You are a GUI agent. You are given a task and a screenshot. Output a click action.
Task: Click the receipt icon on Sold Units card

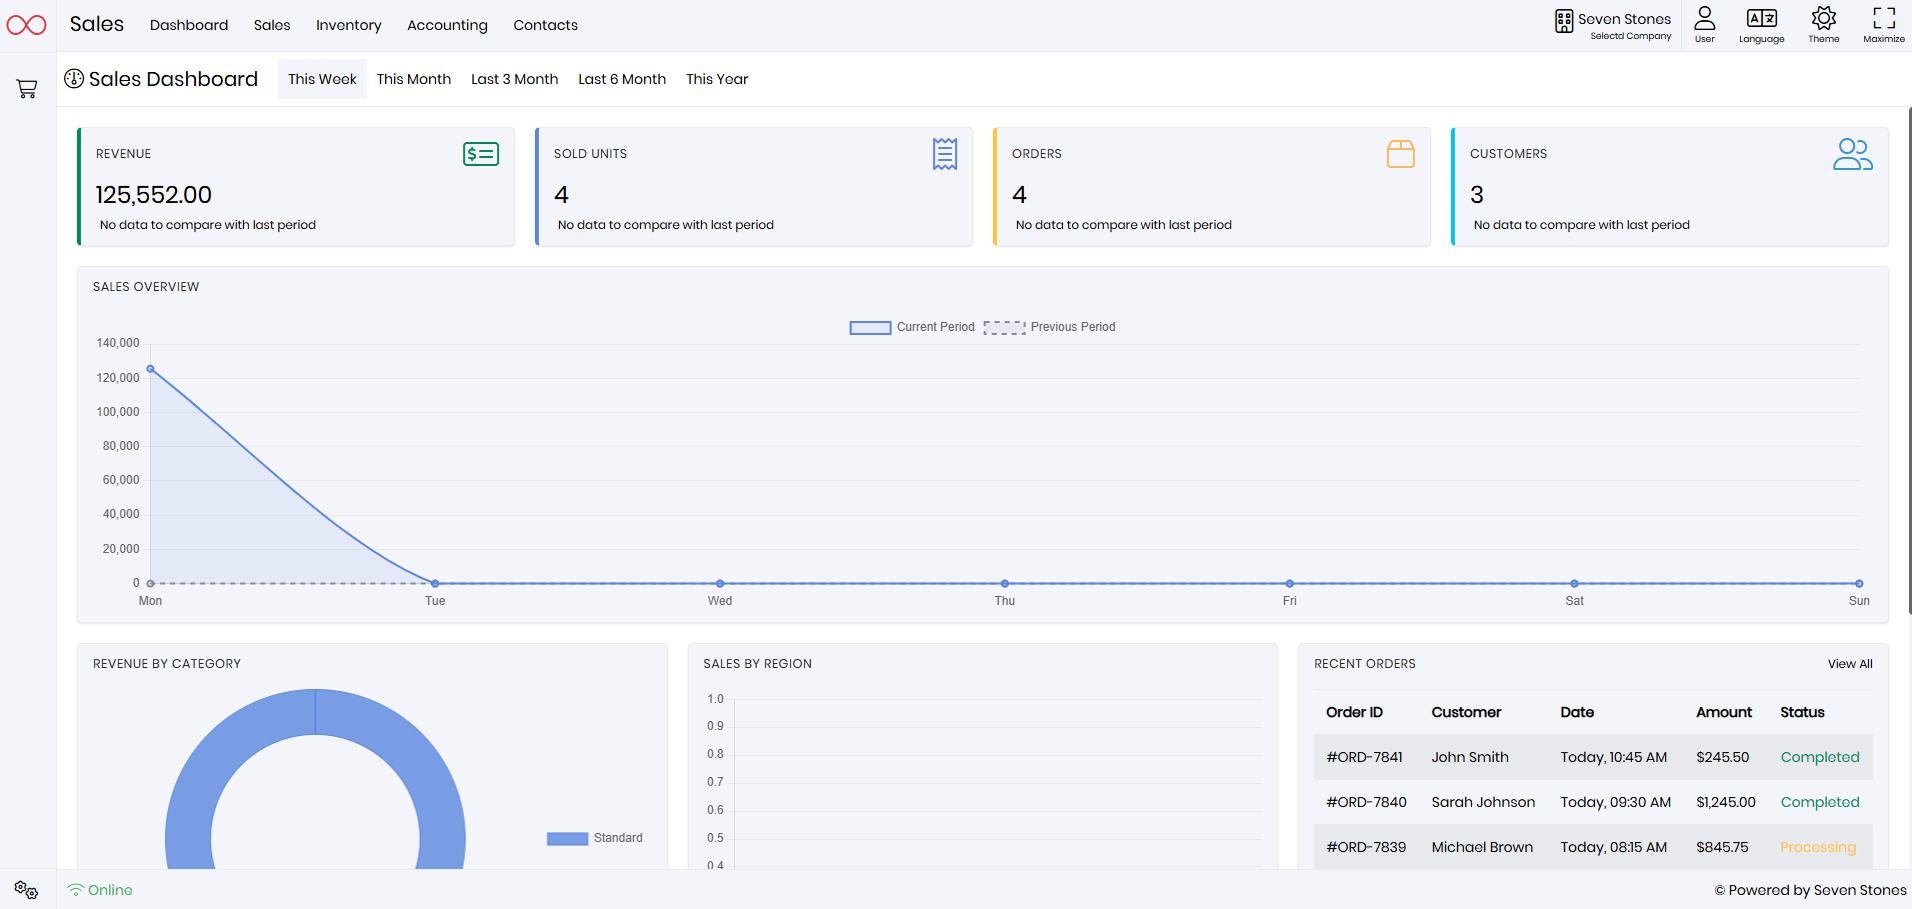944,154
